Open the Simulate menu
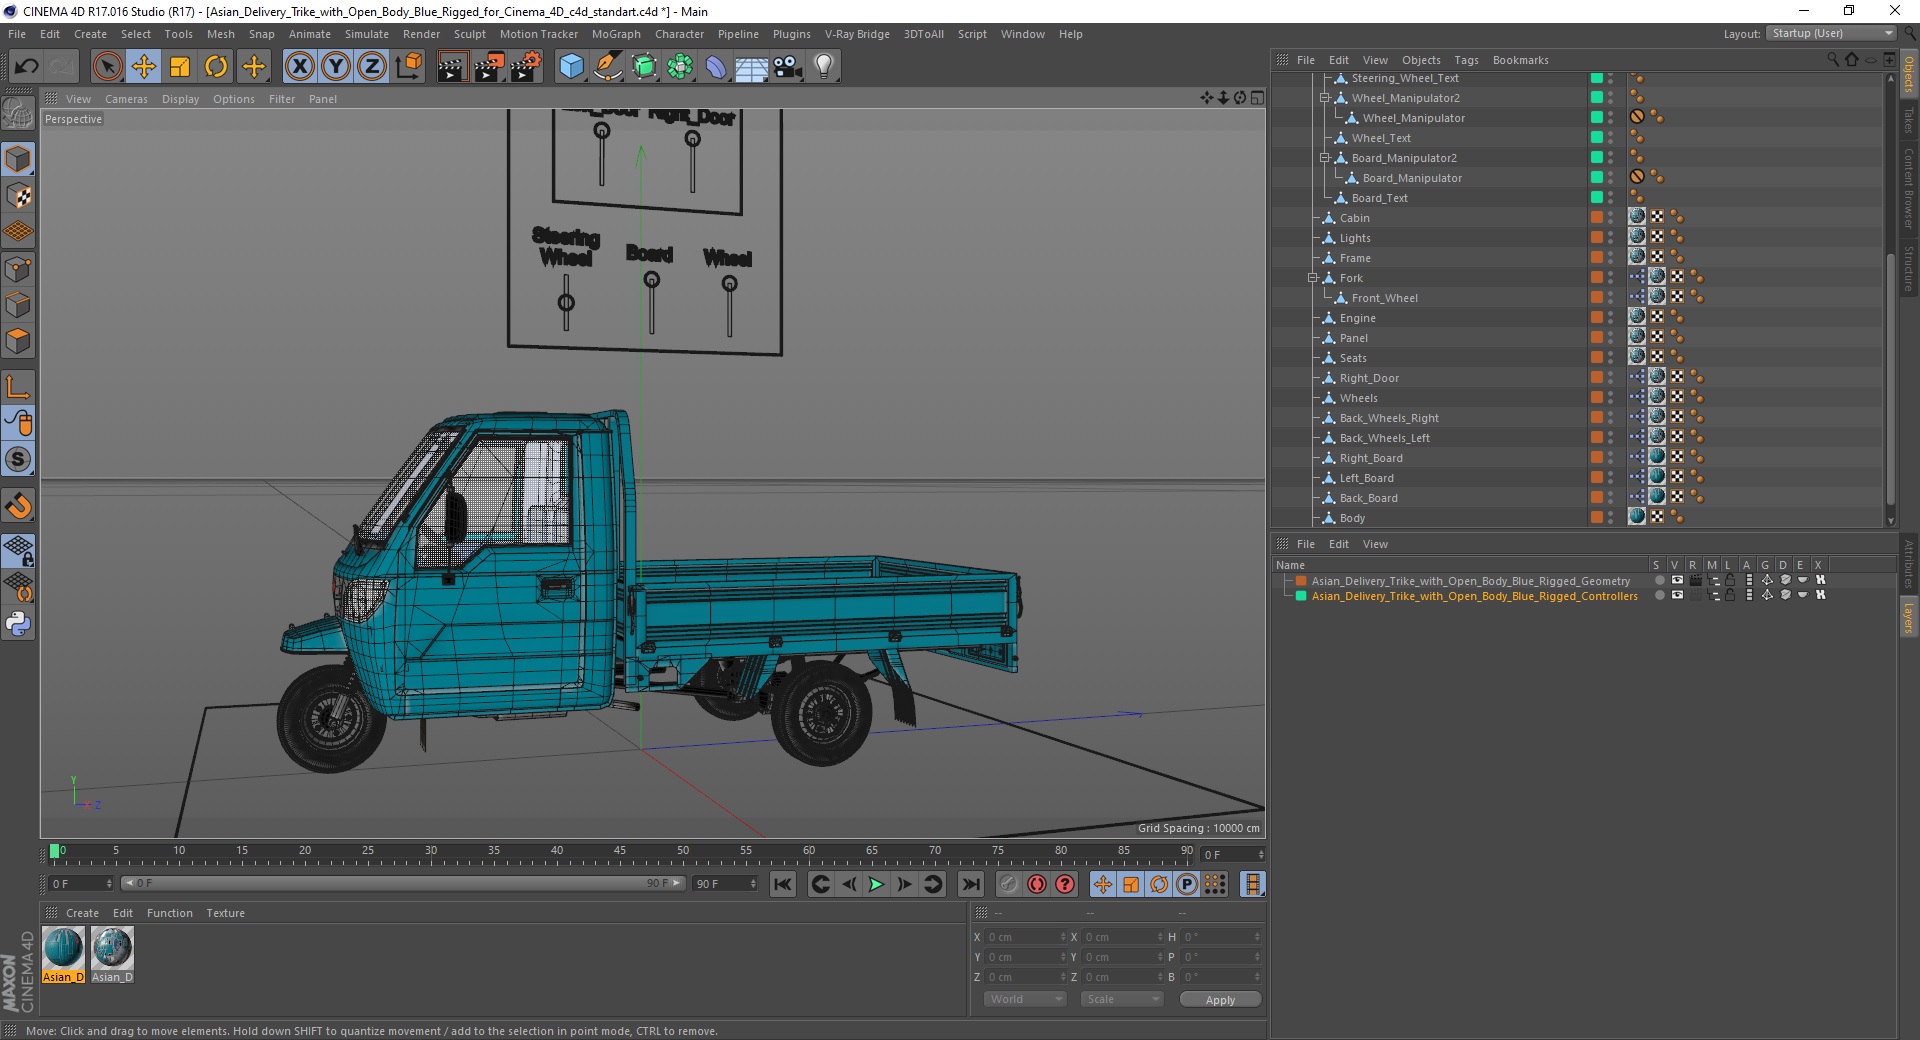1920x1040 pixels. [x=367, y=34]
